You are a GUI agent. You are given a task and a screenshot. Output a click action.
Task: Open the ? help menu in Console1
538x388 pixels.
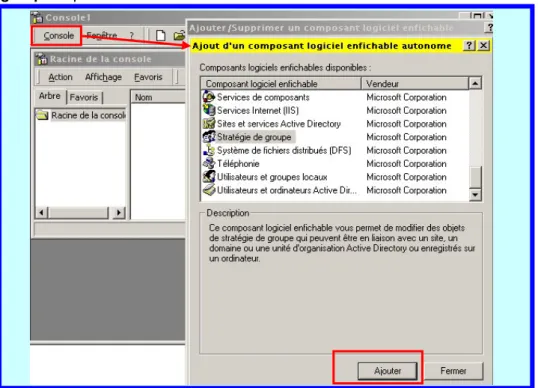[x=131, y=36]
